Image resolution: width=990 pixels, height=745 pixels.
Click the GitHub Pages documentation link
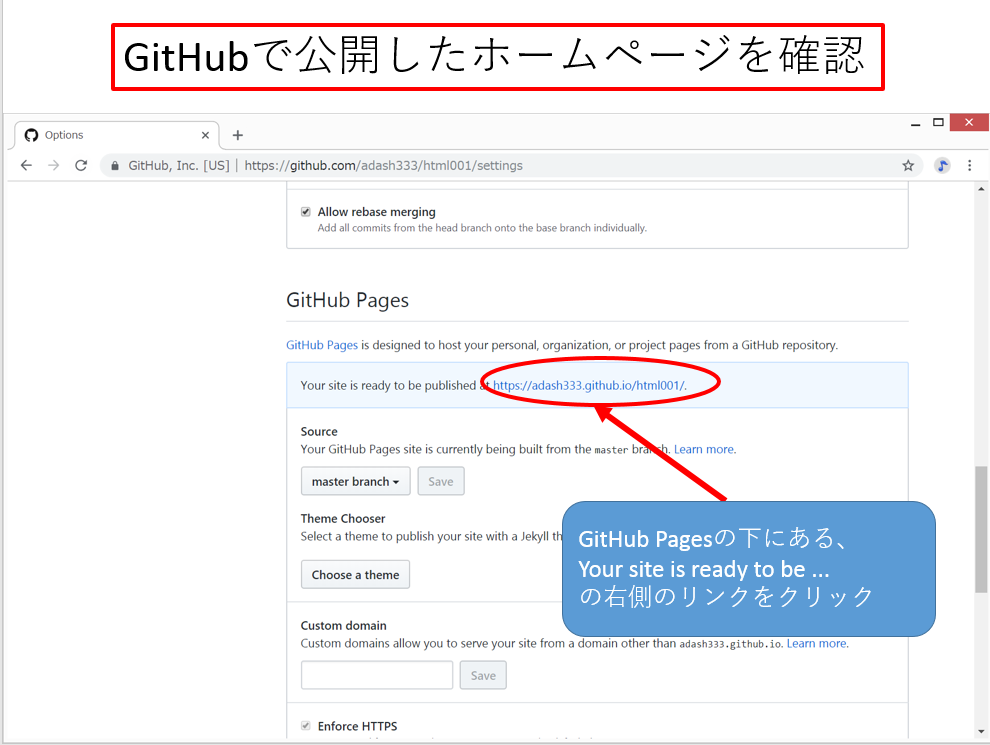click(322, 345)
